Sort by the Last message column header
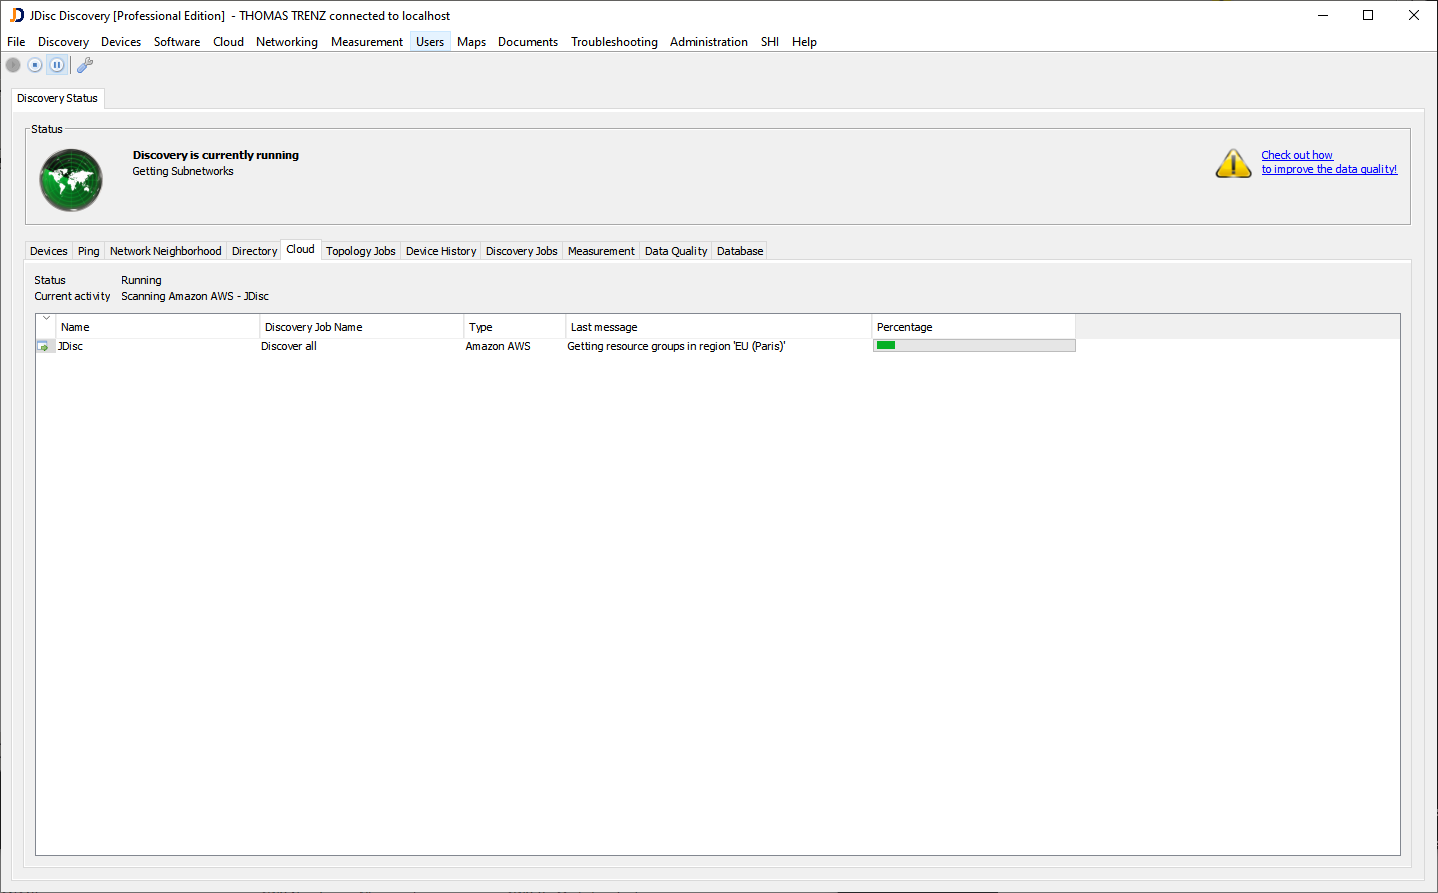Image resolution: width=1438 pixels, height=893 pixels. [x=606, y=326]
